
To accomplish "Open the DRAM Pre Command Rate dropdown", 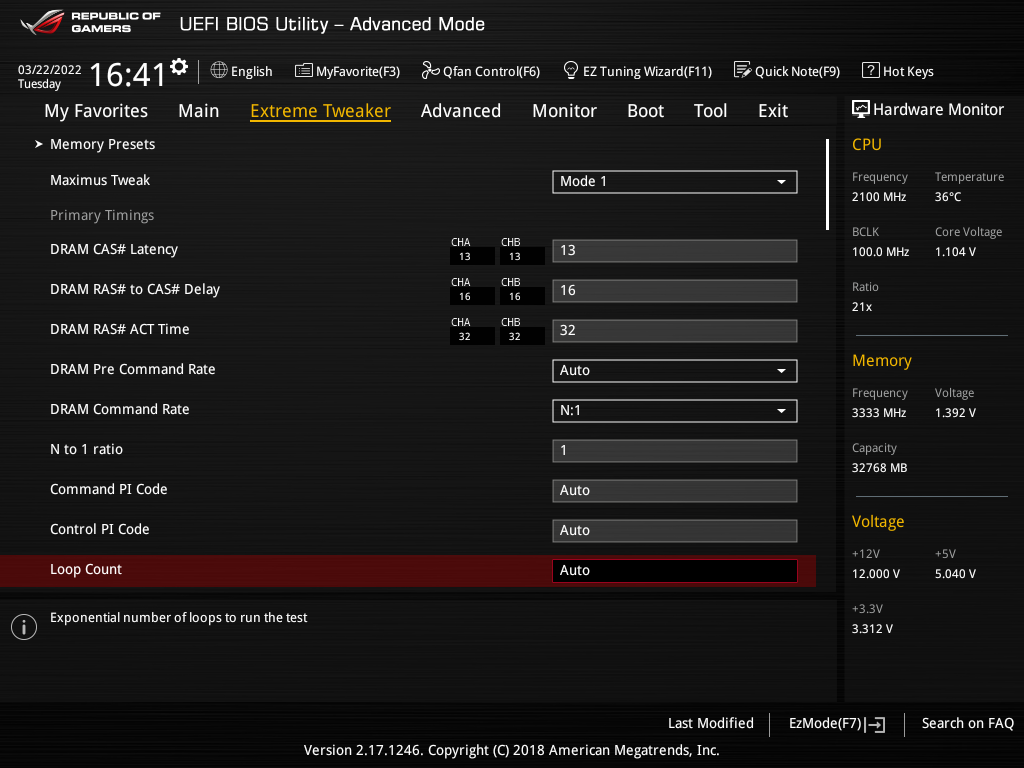I will pyautogui.click(x=675, y=370).
